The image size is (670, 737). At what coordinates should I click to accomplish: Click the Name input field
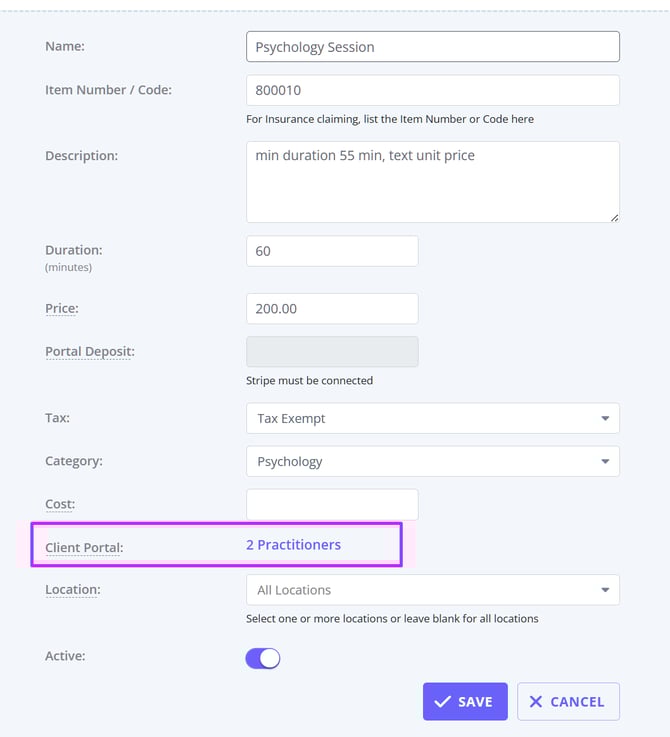pyautogui.click(x=432, y=47)
